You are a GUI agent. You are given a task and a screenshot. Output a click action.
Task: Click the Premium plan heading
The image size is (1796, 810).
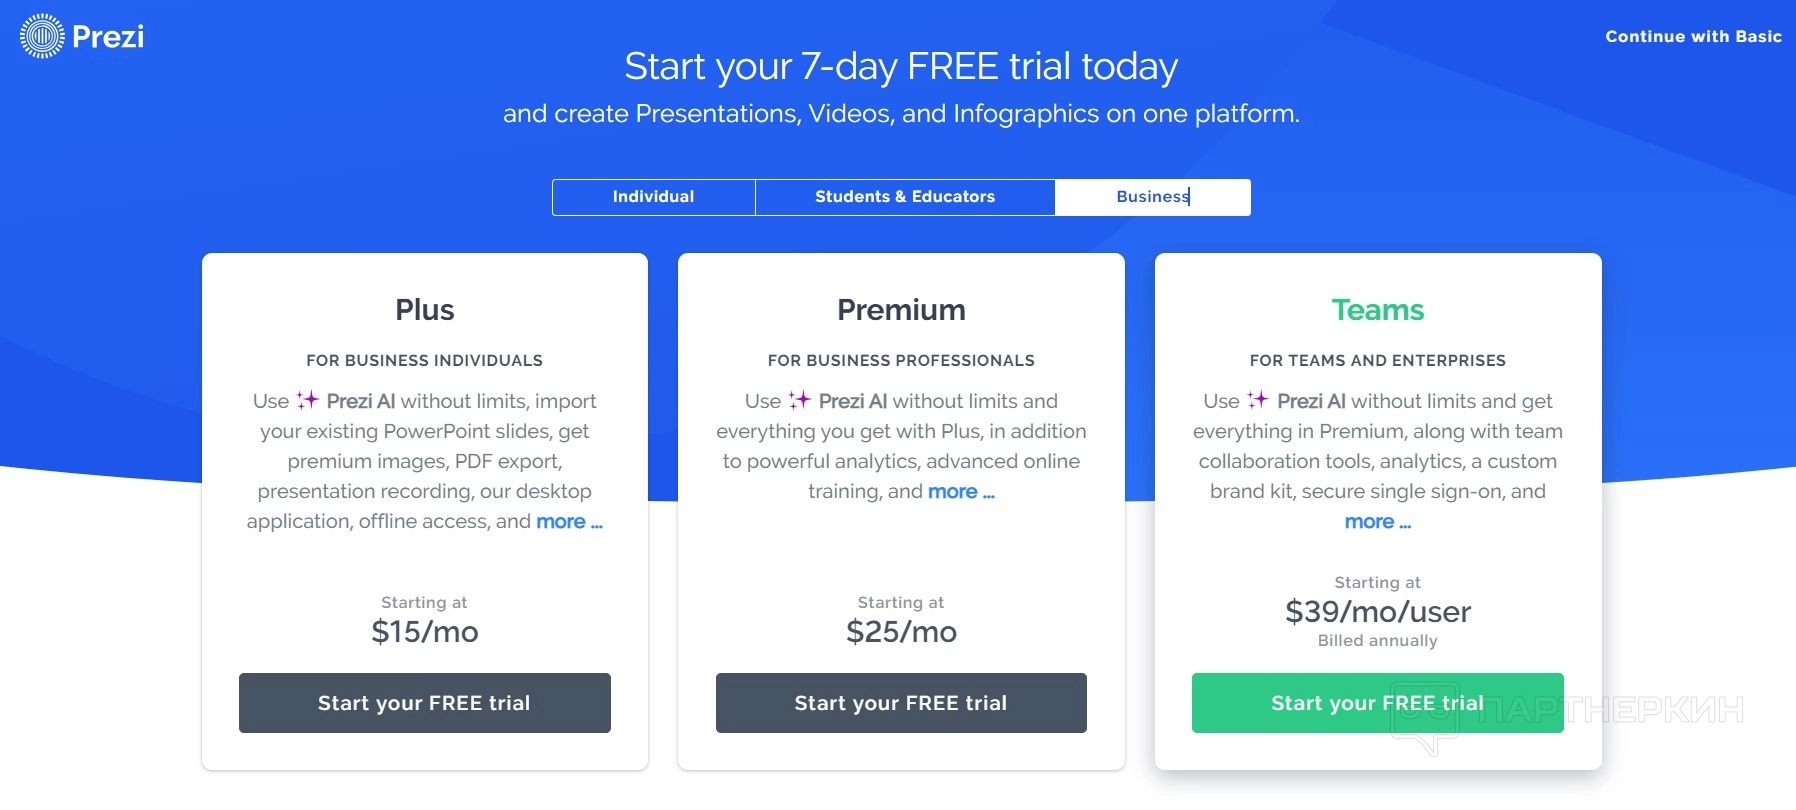901,310
